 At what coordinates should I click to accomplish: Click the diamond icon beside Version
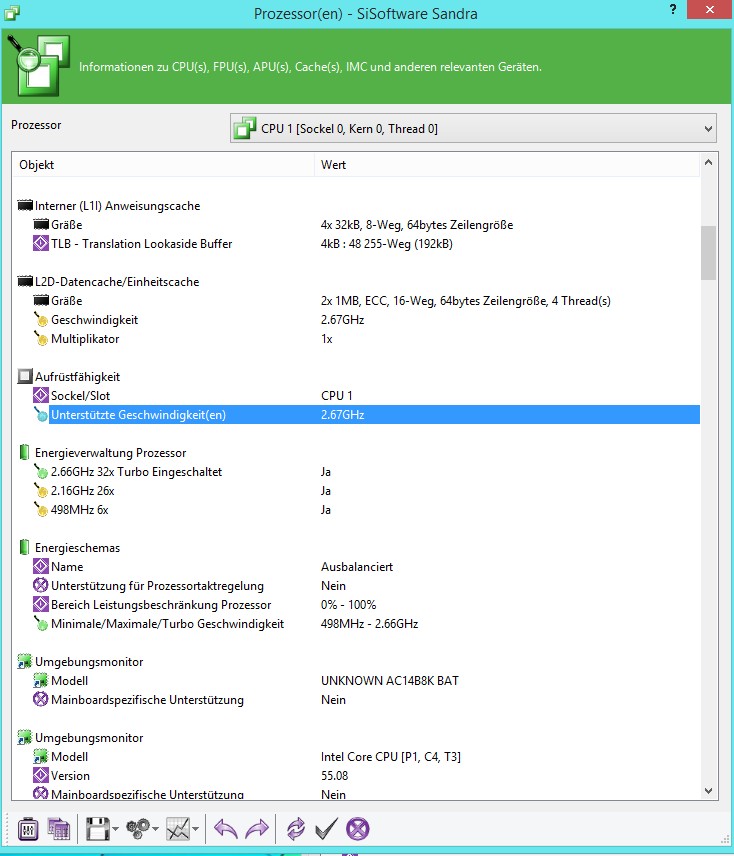[41, 775]
